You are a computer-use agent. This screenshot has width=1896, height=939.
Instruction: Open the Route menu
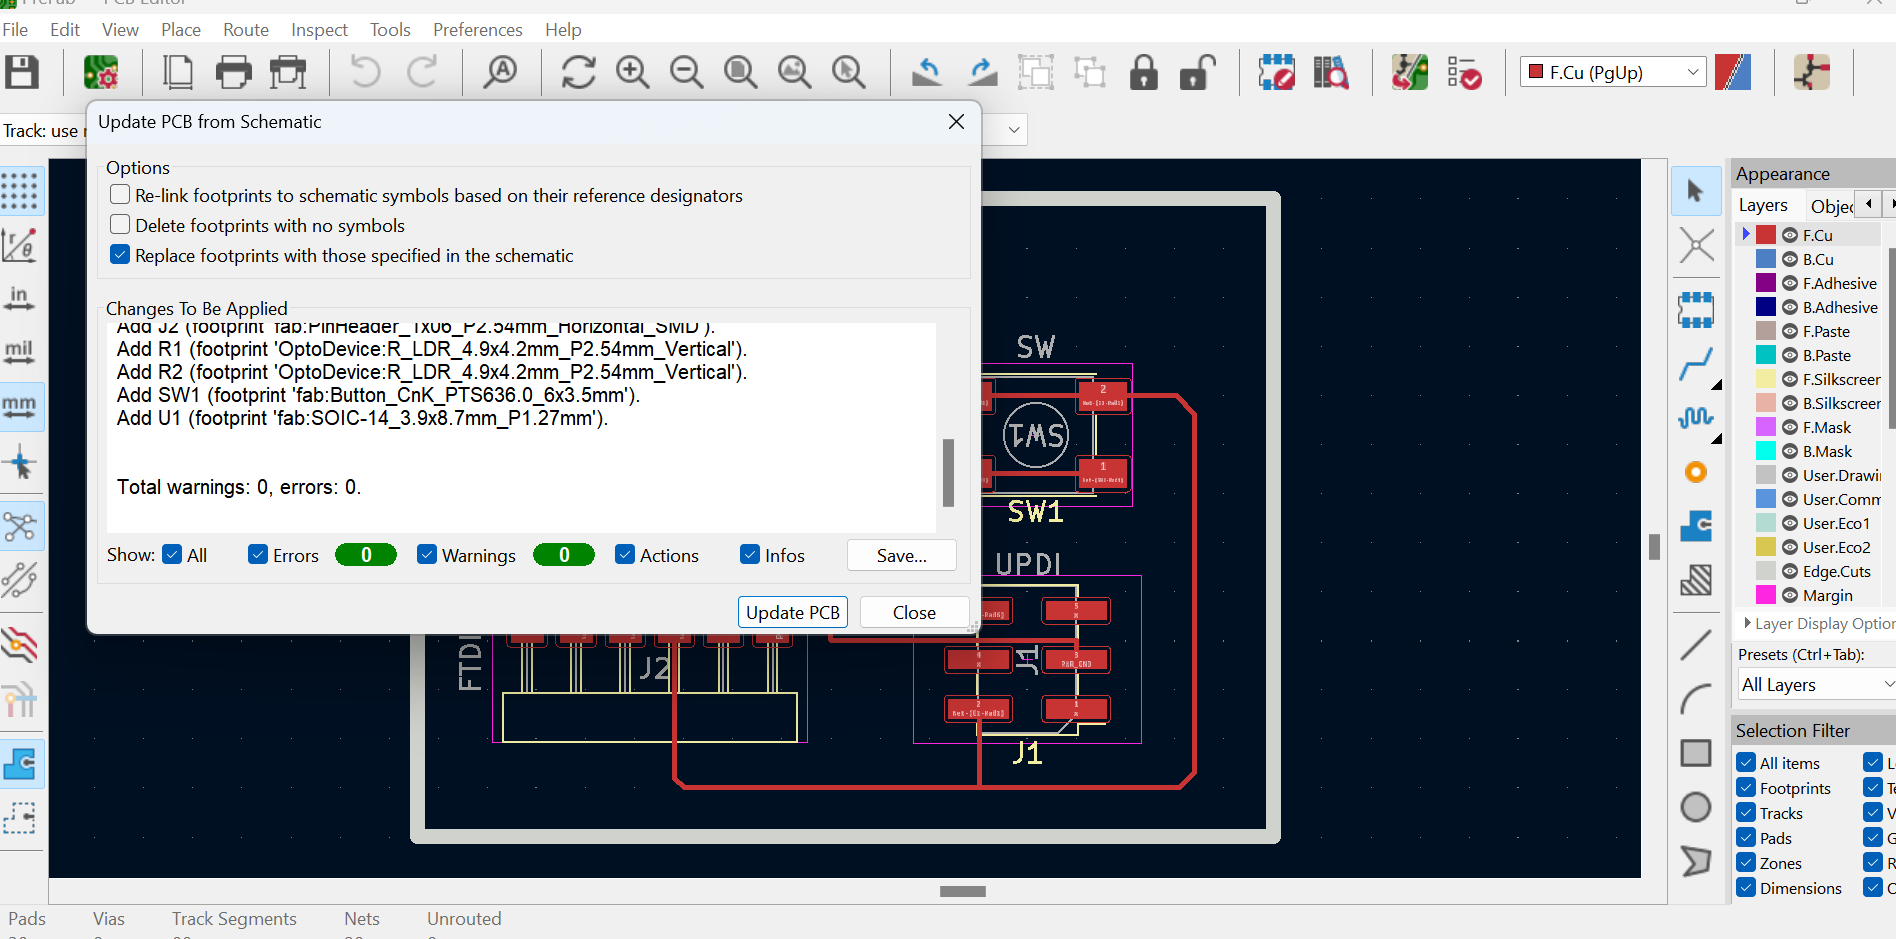pos(246,30)
